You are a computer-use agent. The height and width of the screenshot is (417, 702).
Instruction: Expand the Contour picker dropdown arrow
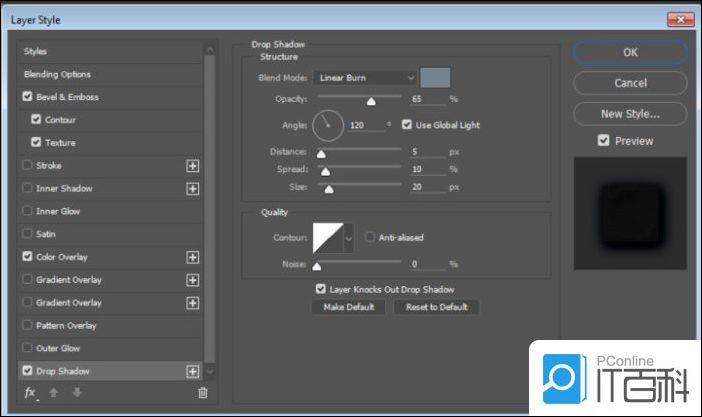(x=349, y=238)
